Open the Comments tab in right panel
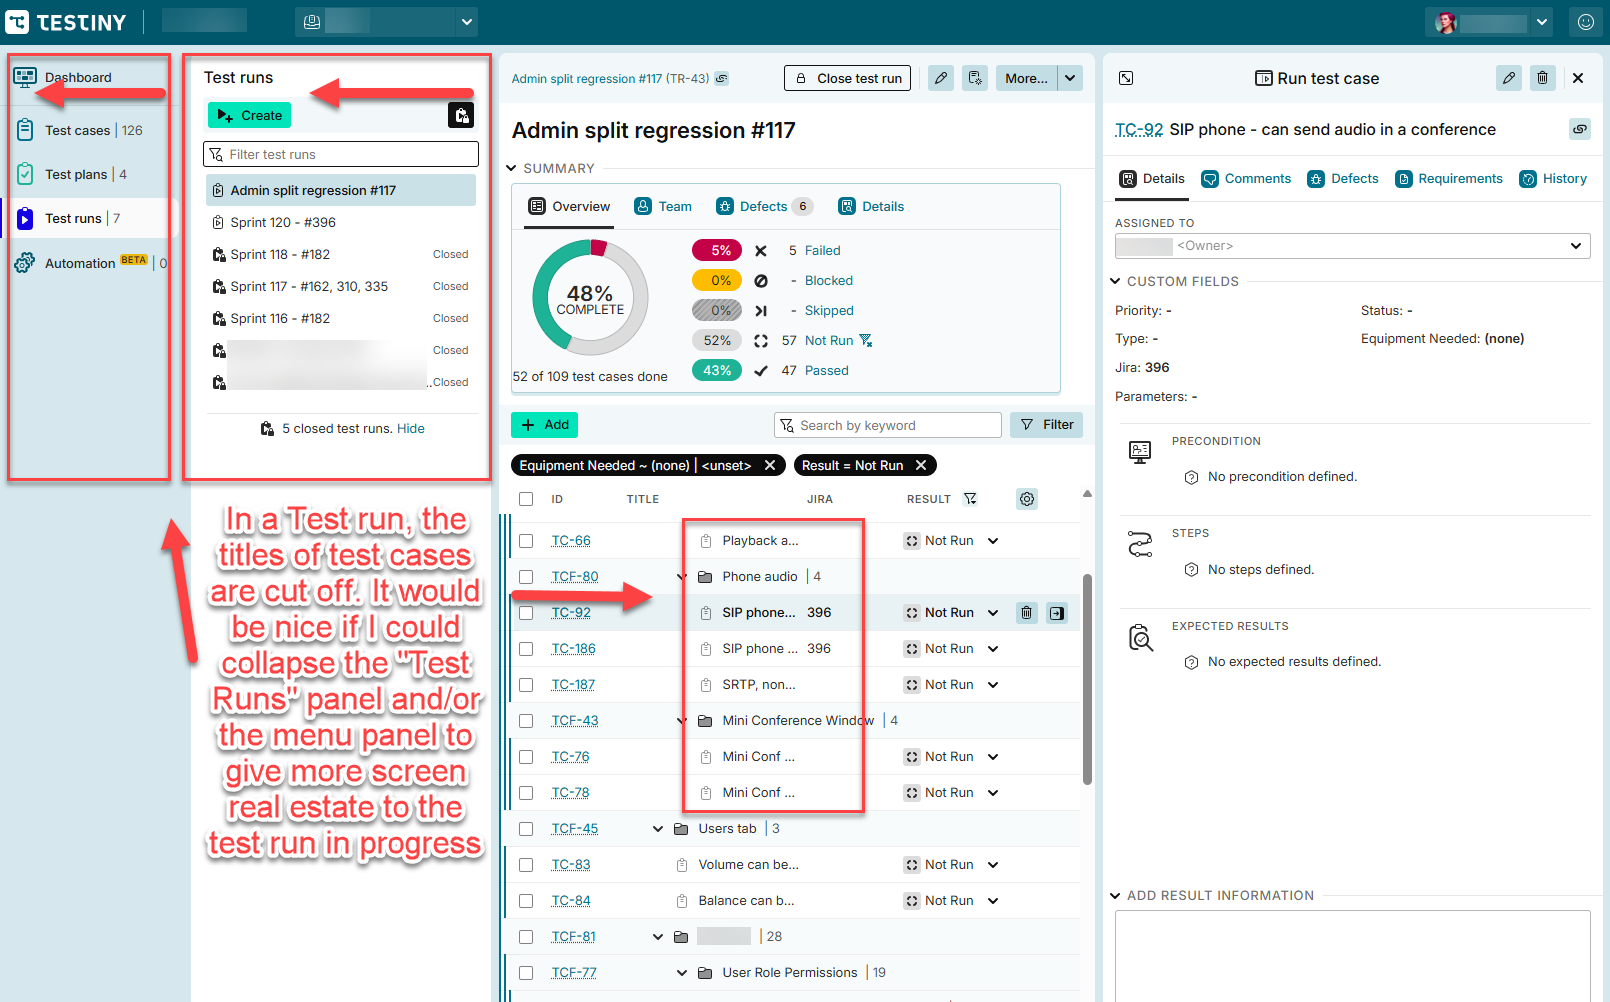The image size is (1610, 1002). click(1246, 179)
